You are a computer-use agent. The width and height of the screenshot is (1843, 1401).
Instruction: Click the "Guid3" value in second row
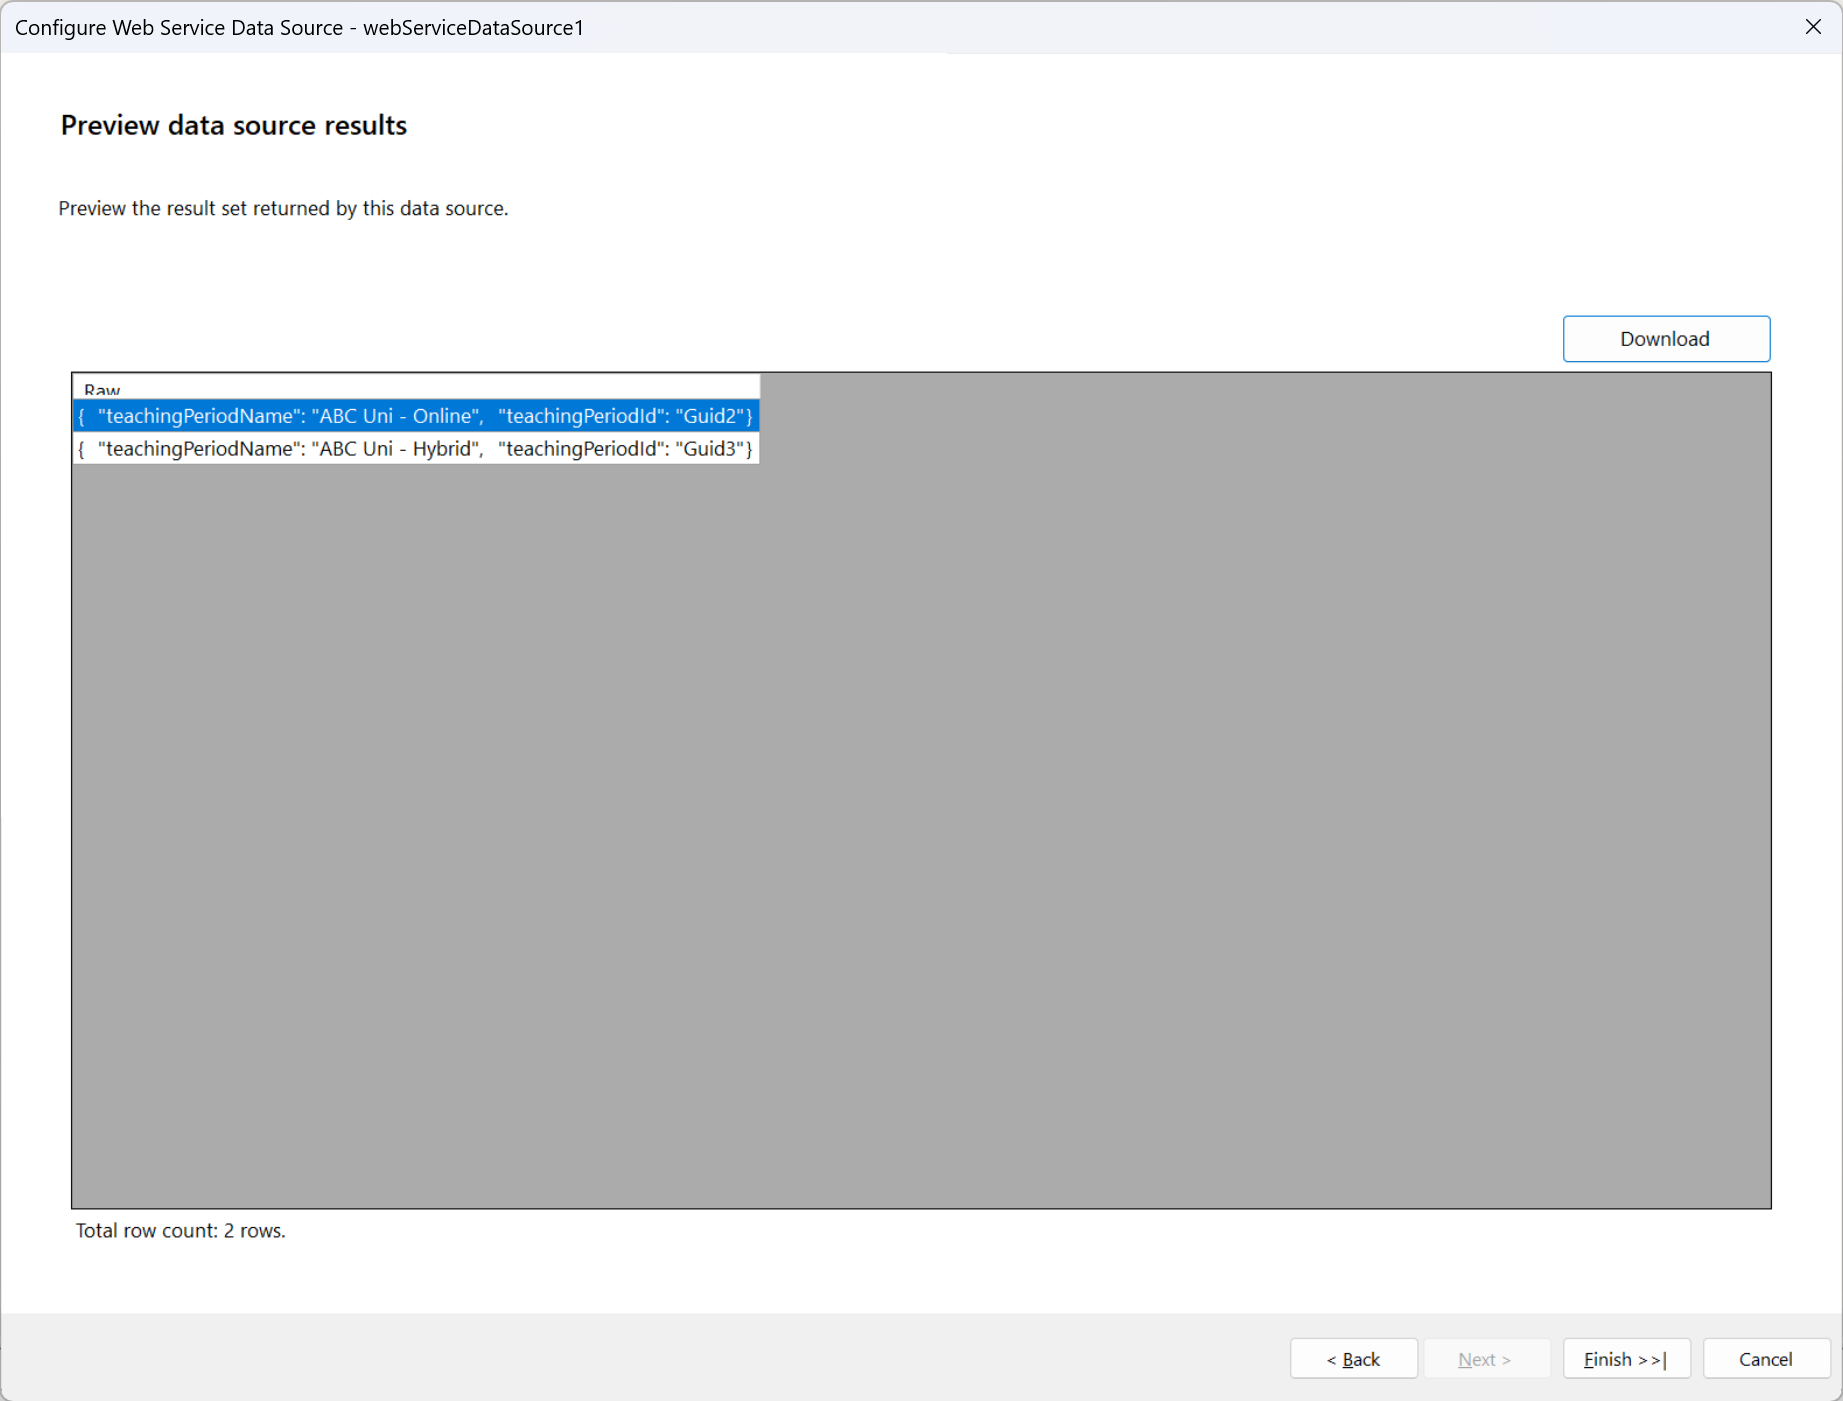(713, 449)
